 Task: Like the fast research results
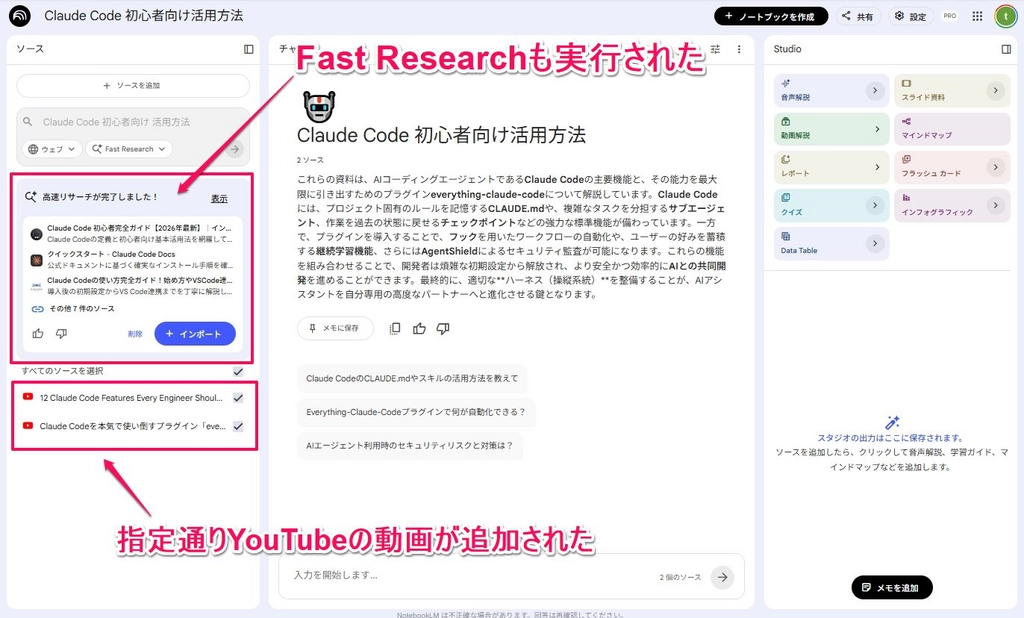38,334
